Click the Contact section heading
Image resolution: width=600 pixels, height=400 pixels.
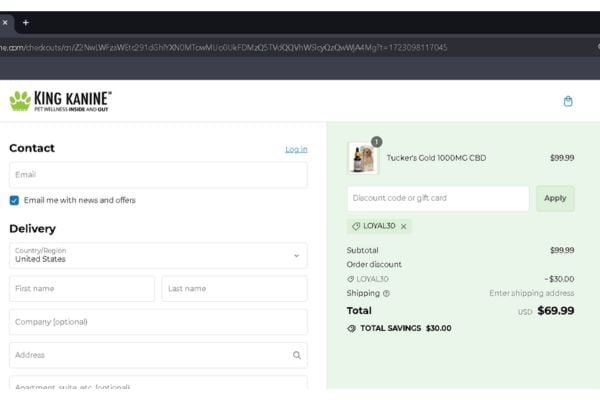pos(32,148)
